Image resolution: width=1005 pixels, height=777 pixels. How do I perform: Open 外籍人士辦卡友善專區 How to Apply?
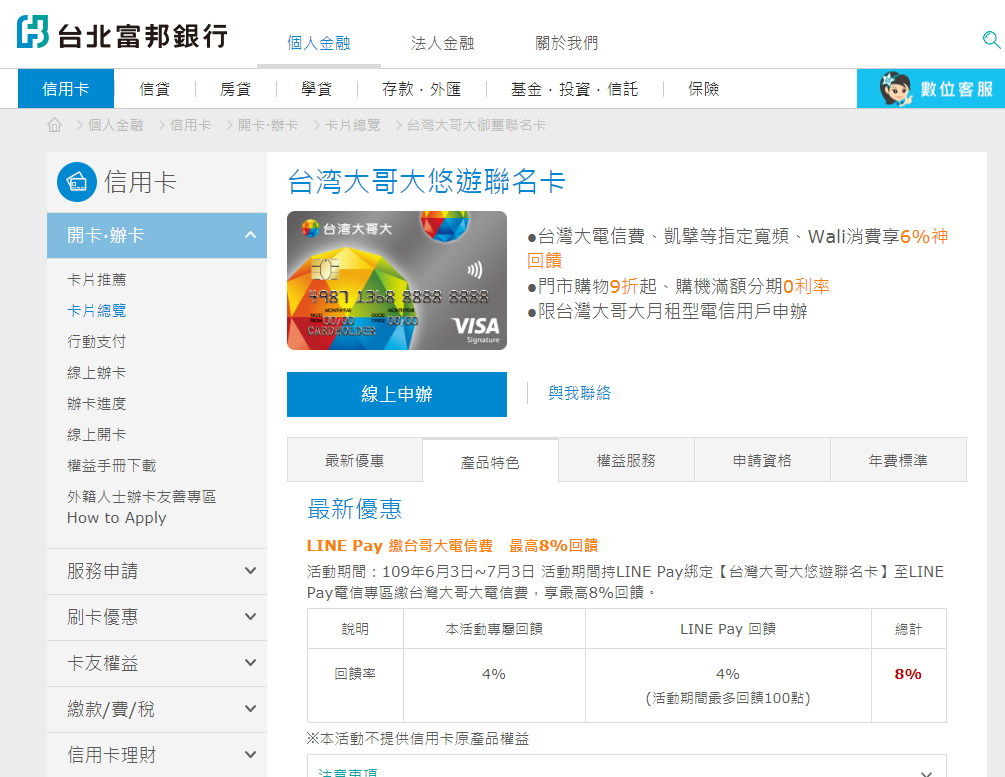tap(142, 507)
